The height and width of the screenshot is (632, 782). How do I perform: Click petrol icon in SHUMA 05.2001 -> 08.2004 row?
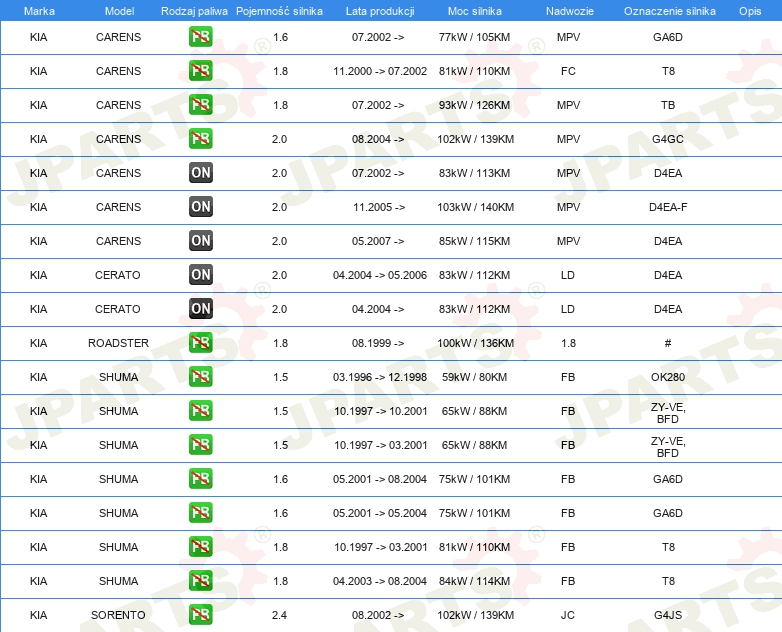200,478
